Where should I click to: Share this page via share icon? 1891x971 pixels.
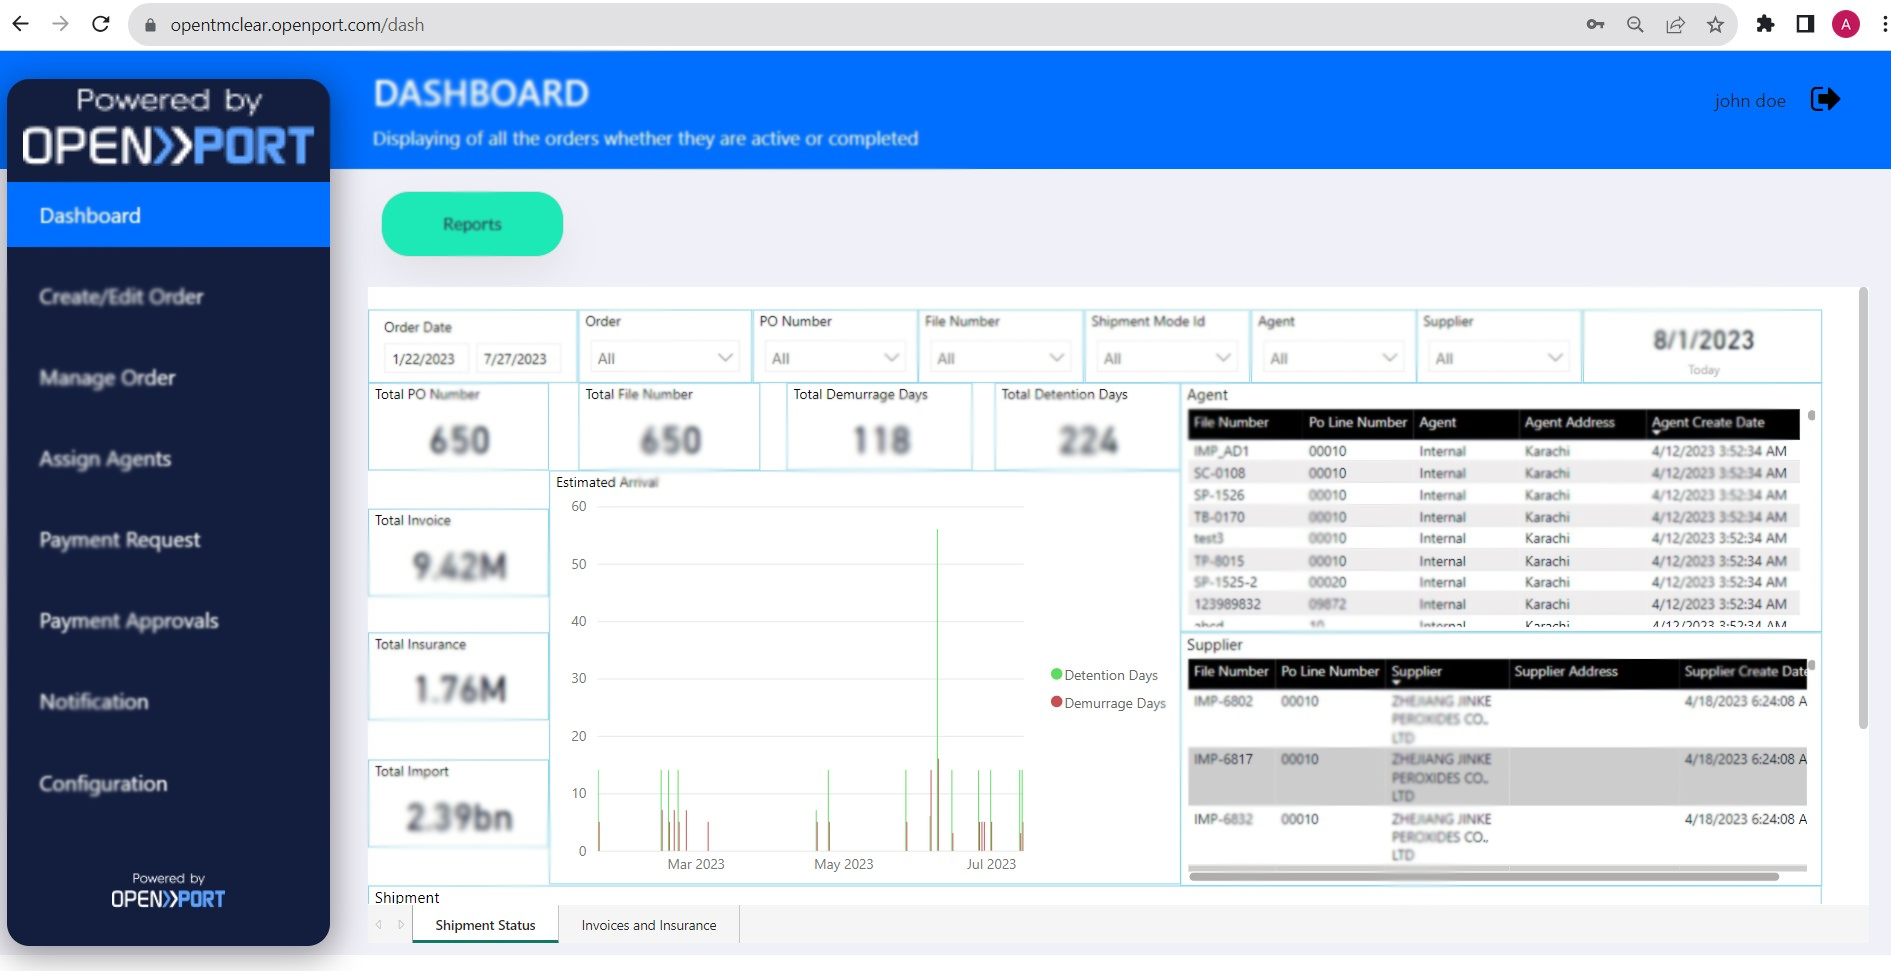[x=1675, y=25]
